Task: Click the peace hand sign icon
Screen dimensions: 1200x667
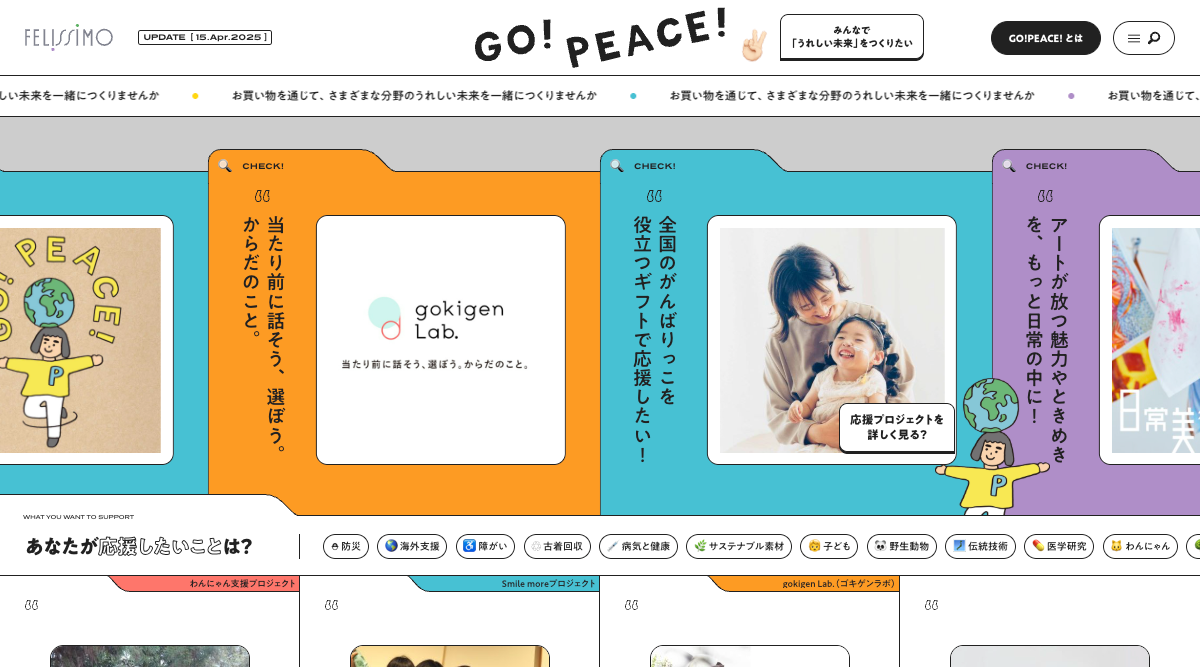Action: pos(753,45)
